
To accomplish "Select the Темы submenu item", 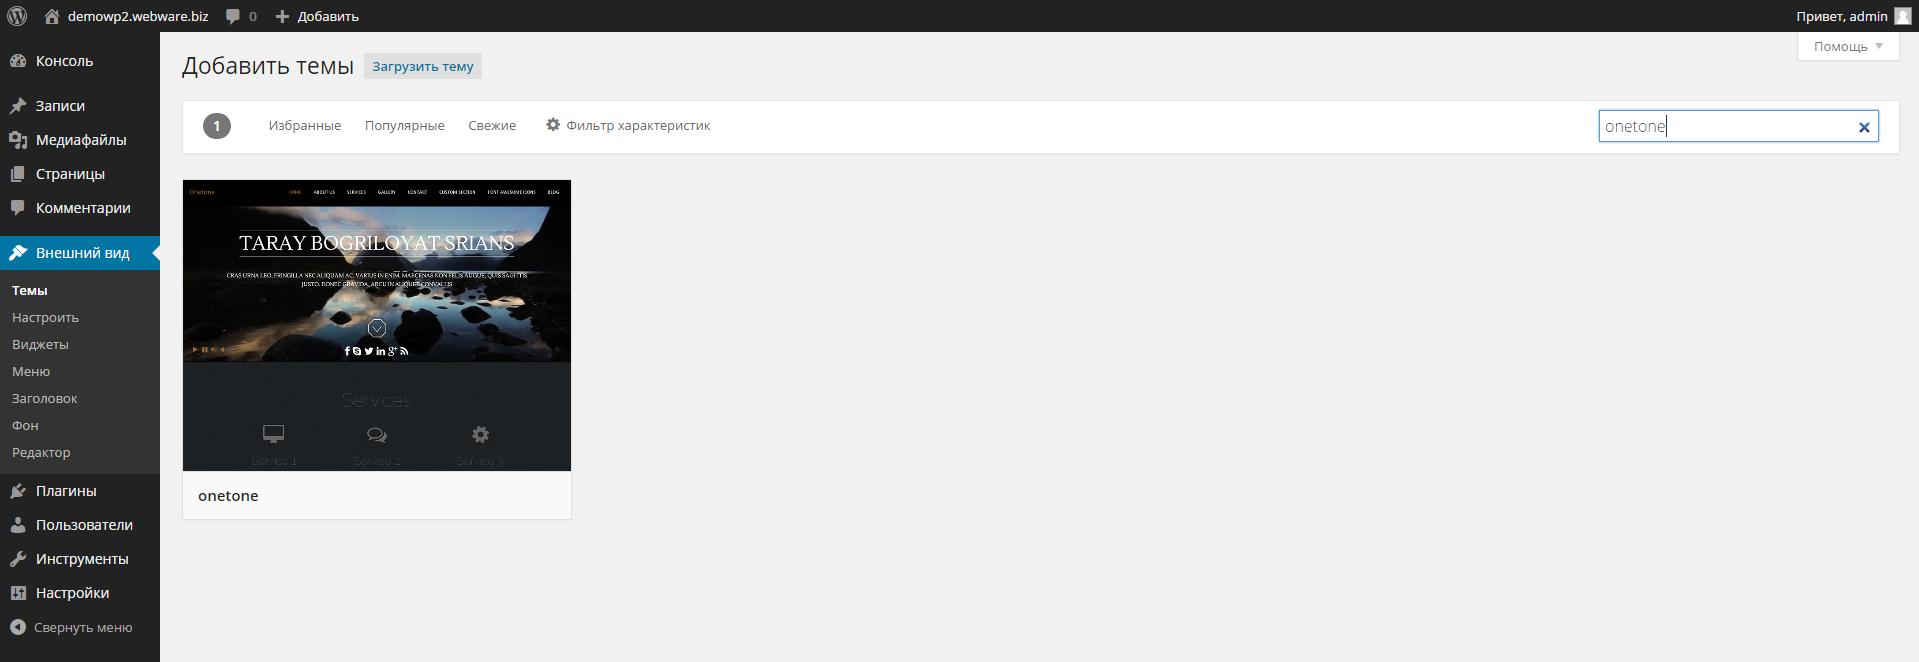I will tap(30, 290).
